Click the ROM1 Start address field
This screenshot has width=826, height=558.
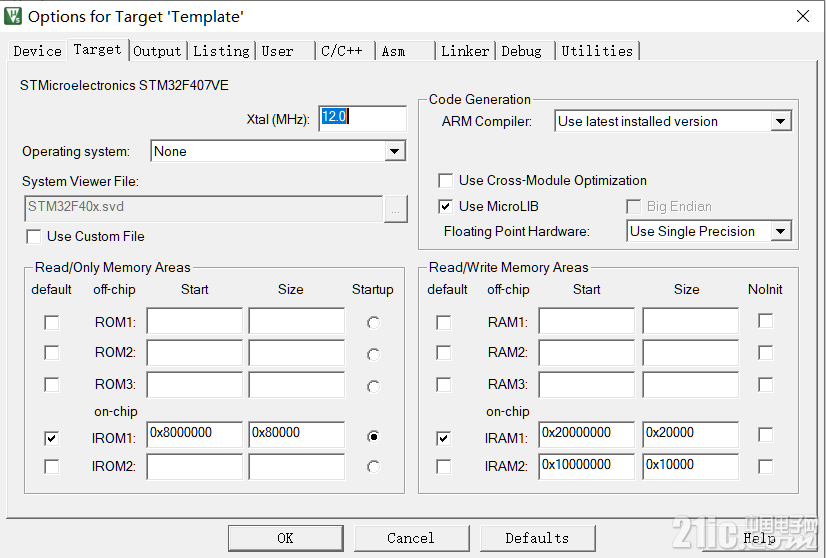click(194, 321)
